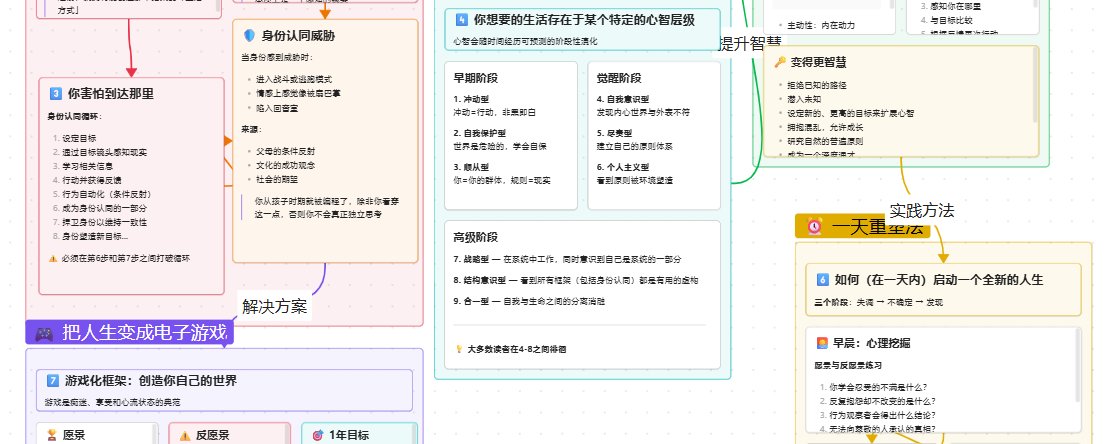The image size is (1110, 444).
Task: Click stage entry 8. 结构意识型
Action: [x=576, y=280]
